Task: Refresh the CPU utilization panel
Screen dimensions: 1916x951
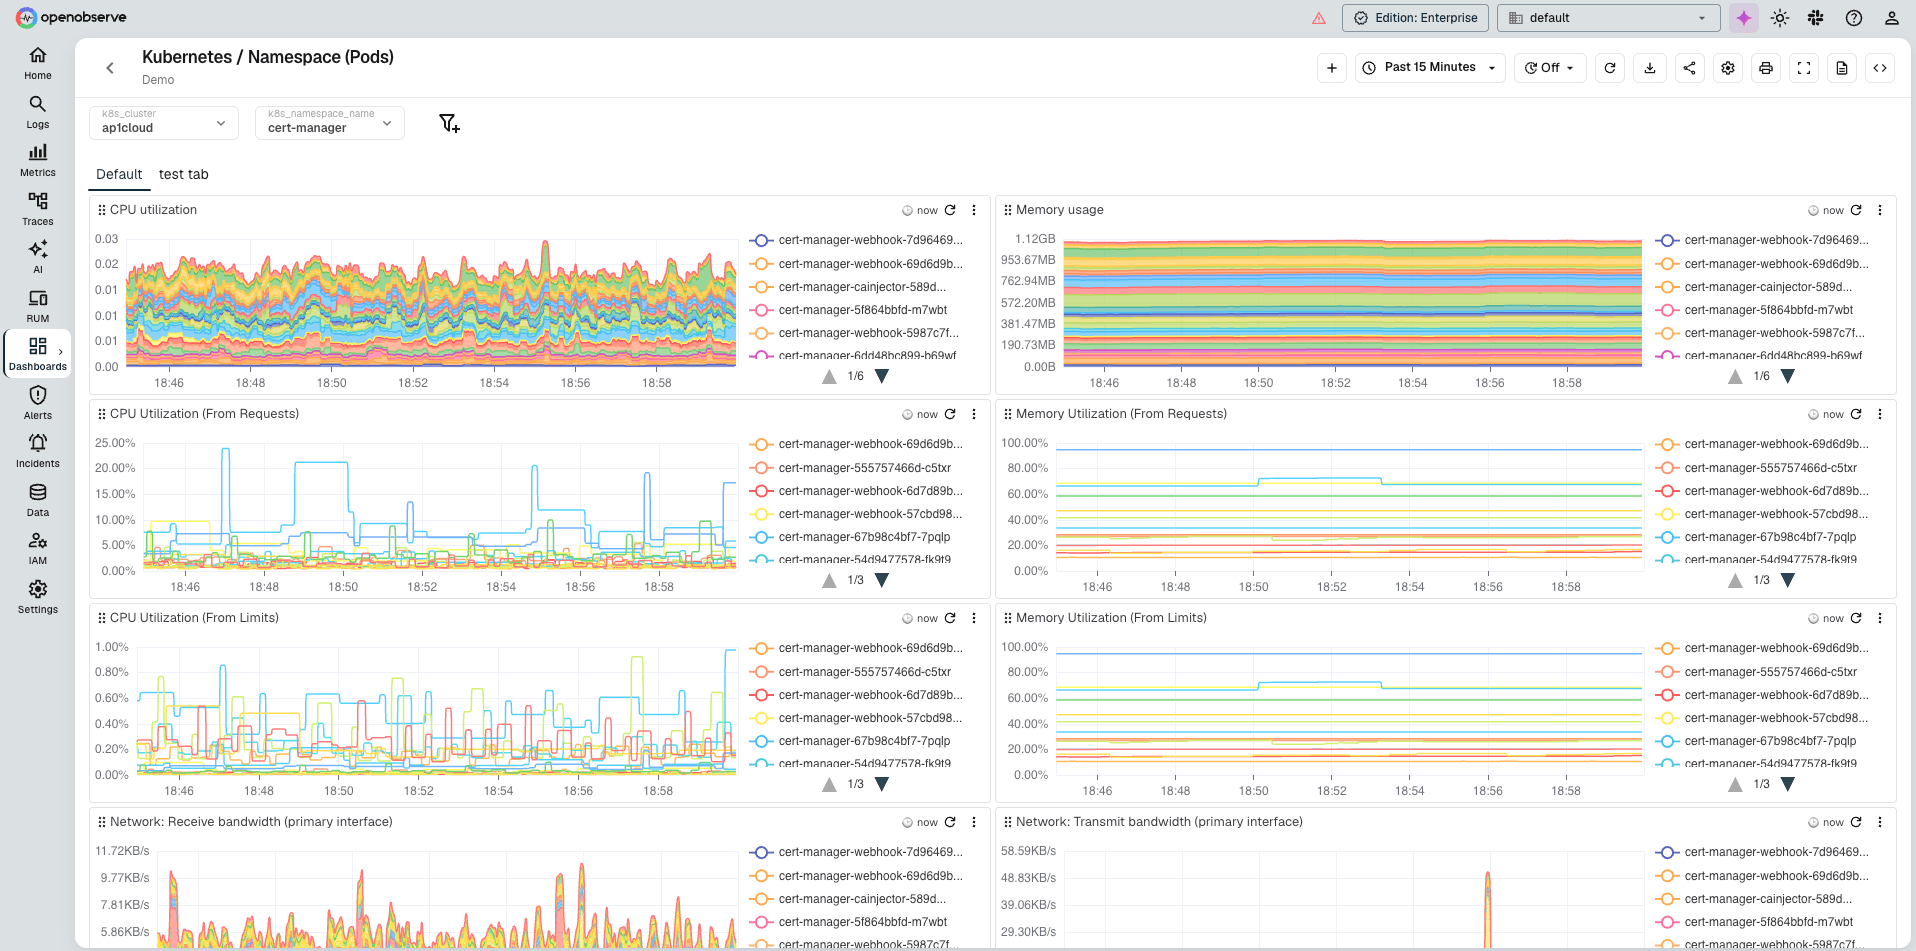Action: click(950, 210)
